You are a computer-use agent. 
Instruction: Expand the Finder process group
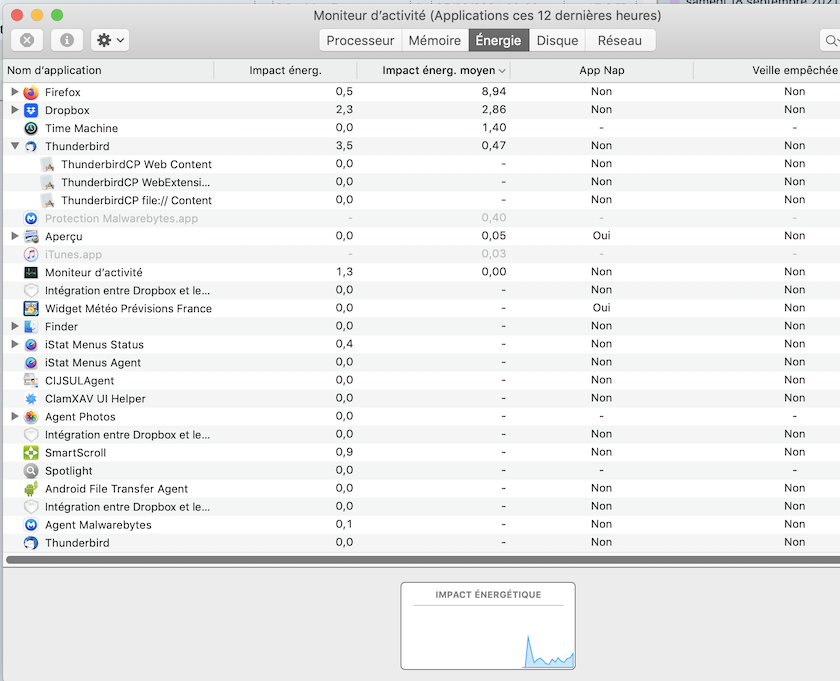(15, 326)
